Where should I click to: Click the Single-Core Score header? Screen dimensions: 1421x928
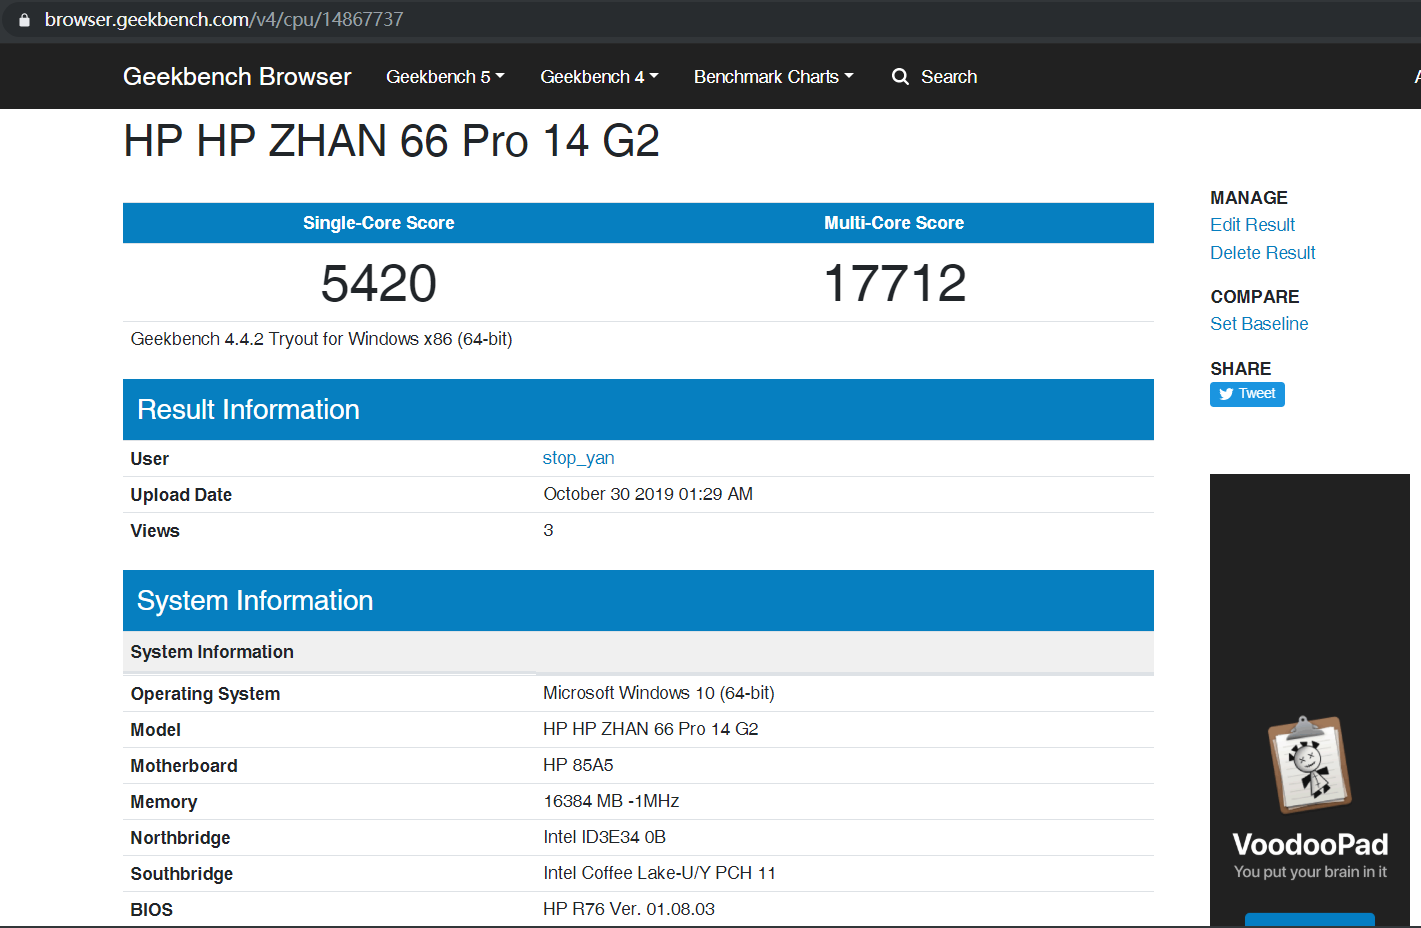coord(379,223)
